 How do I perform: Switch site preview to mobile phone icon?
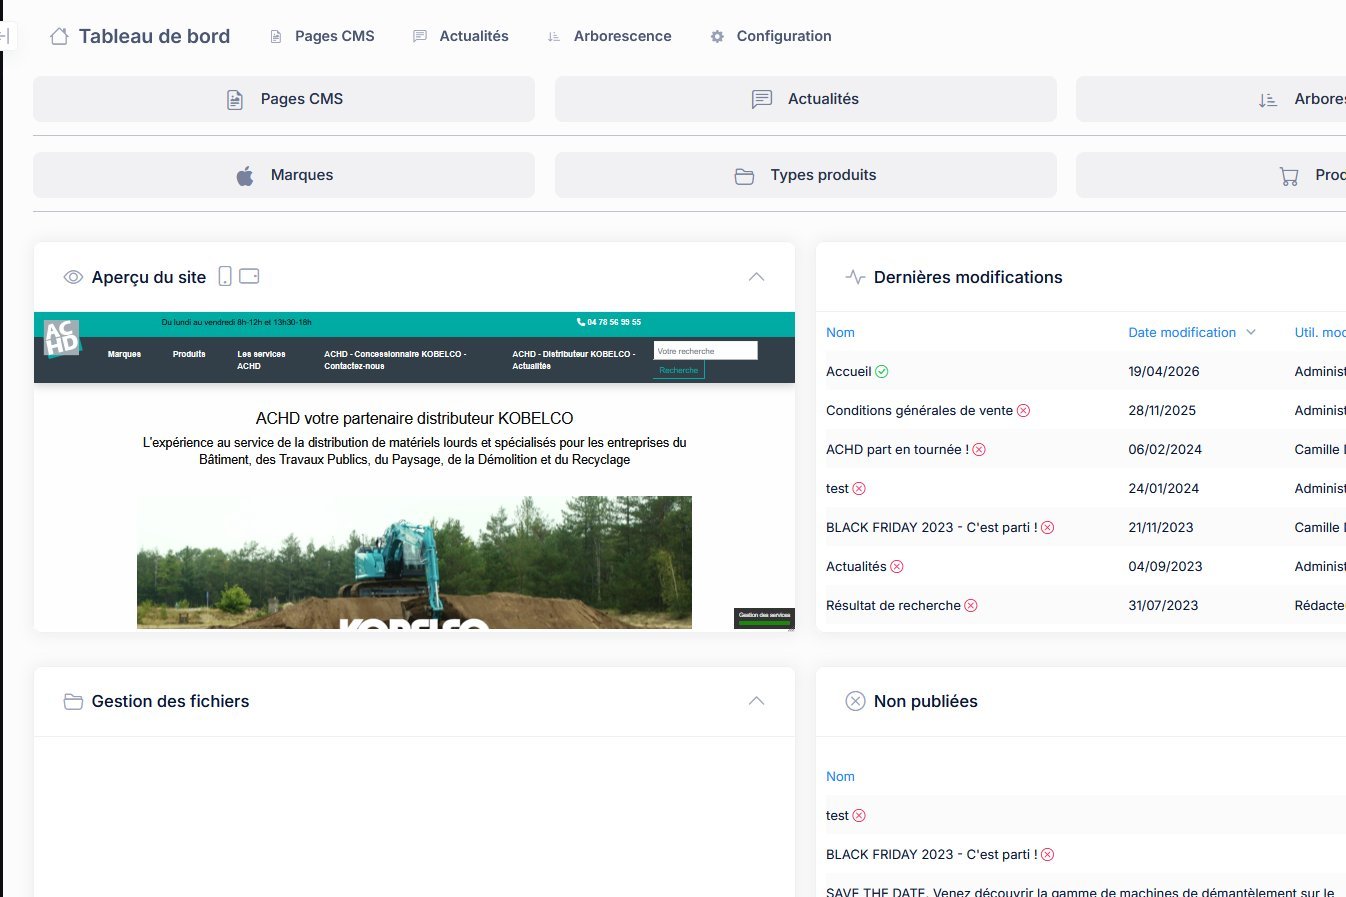coord(225,276)
